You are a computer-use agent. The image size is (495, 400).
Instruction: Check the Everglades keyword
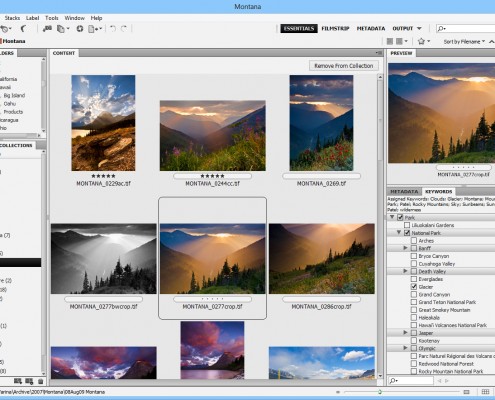tap(414, 279)
